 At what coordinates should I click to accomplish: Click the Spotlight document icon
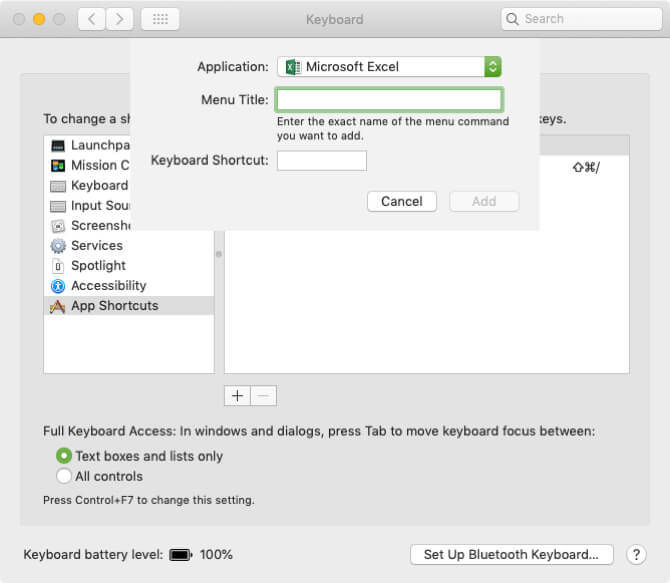click(58, 266)
